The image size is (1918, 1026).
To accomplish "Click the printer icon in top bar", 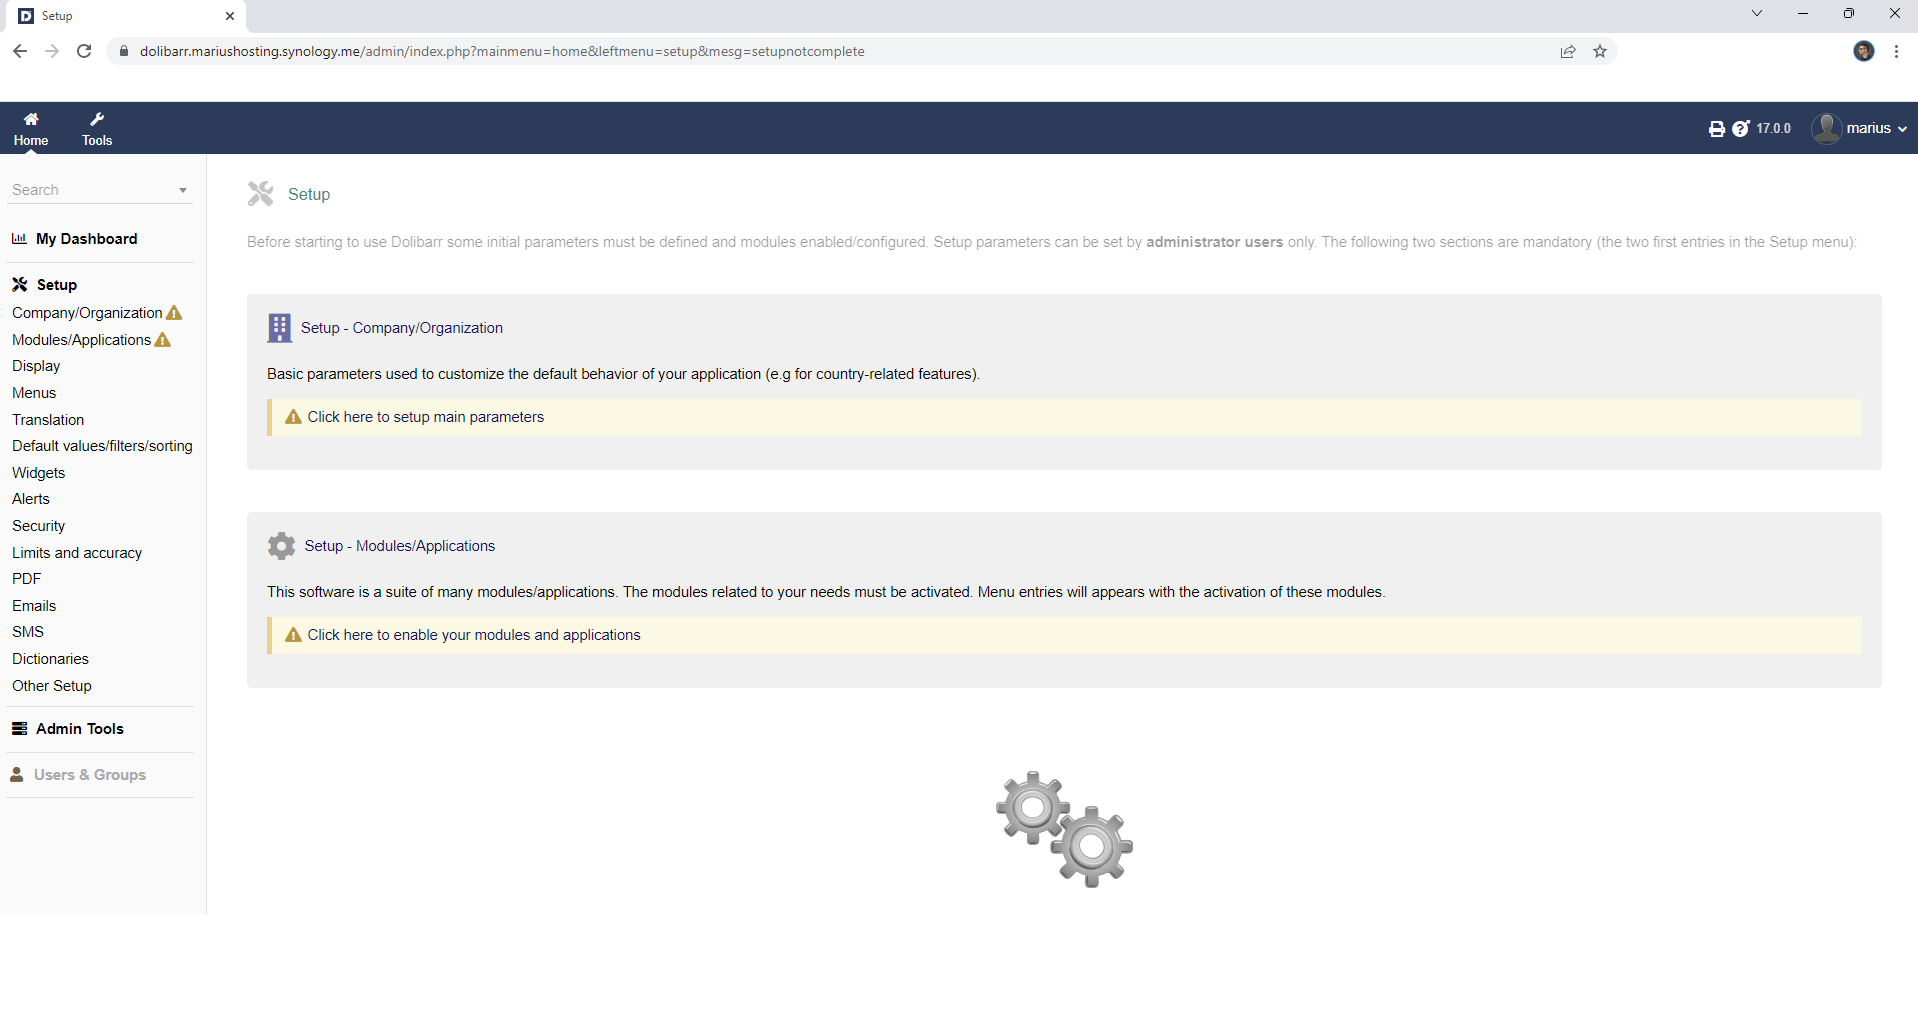I will pos(1716,129).
